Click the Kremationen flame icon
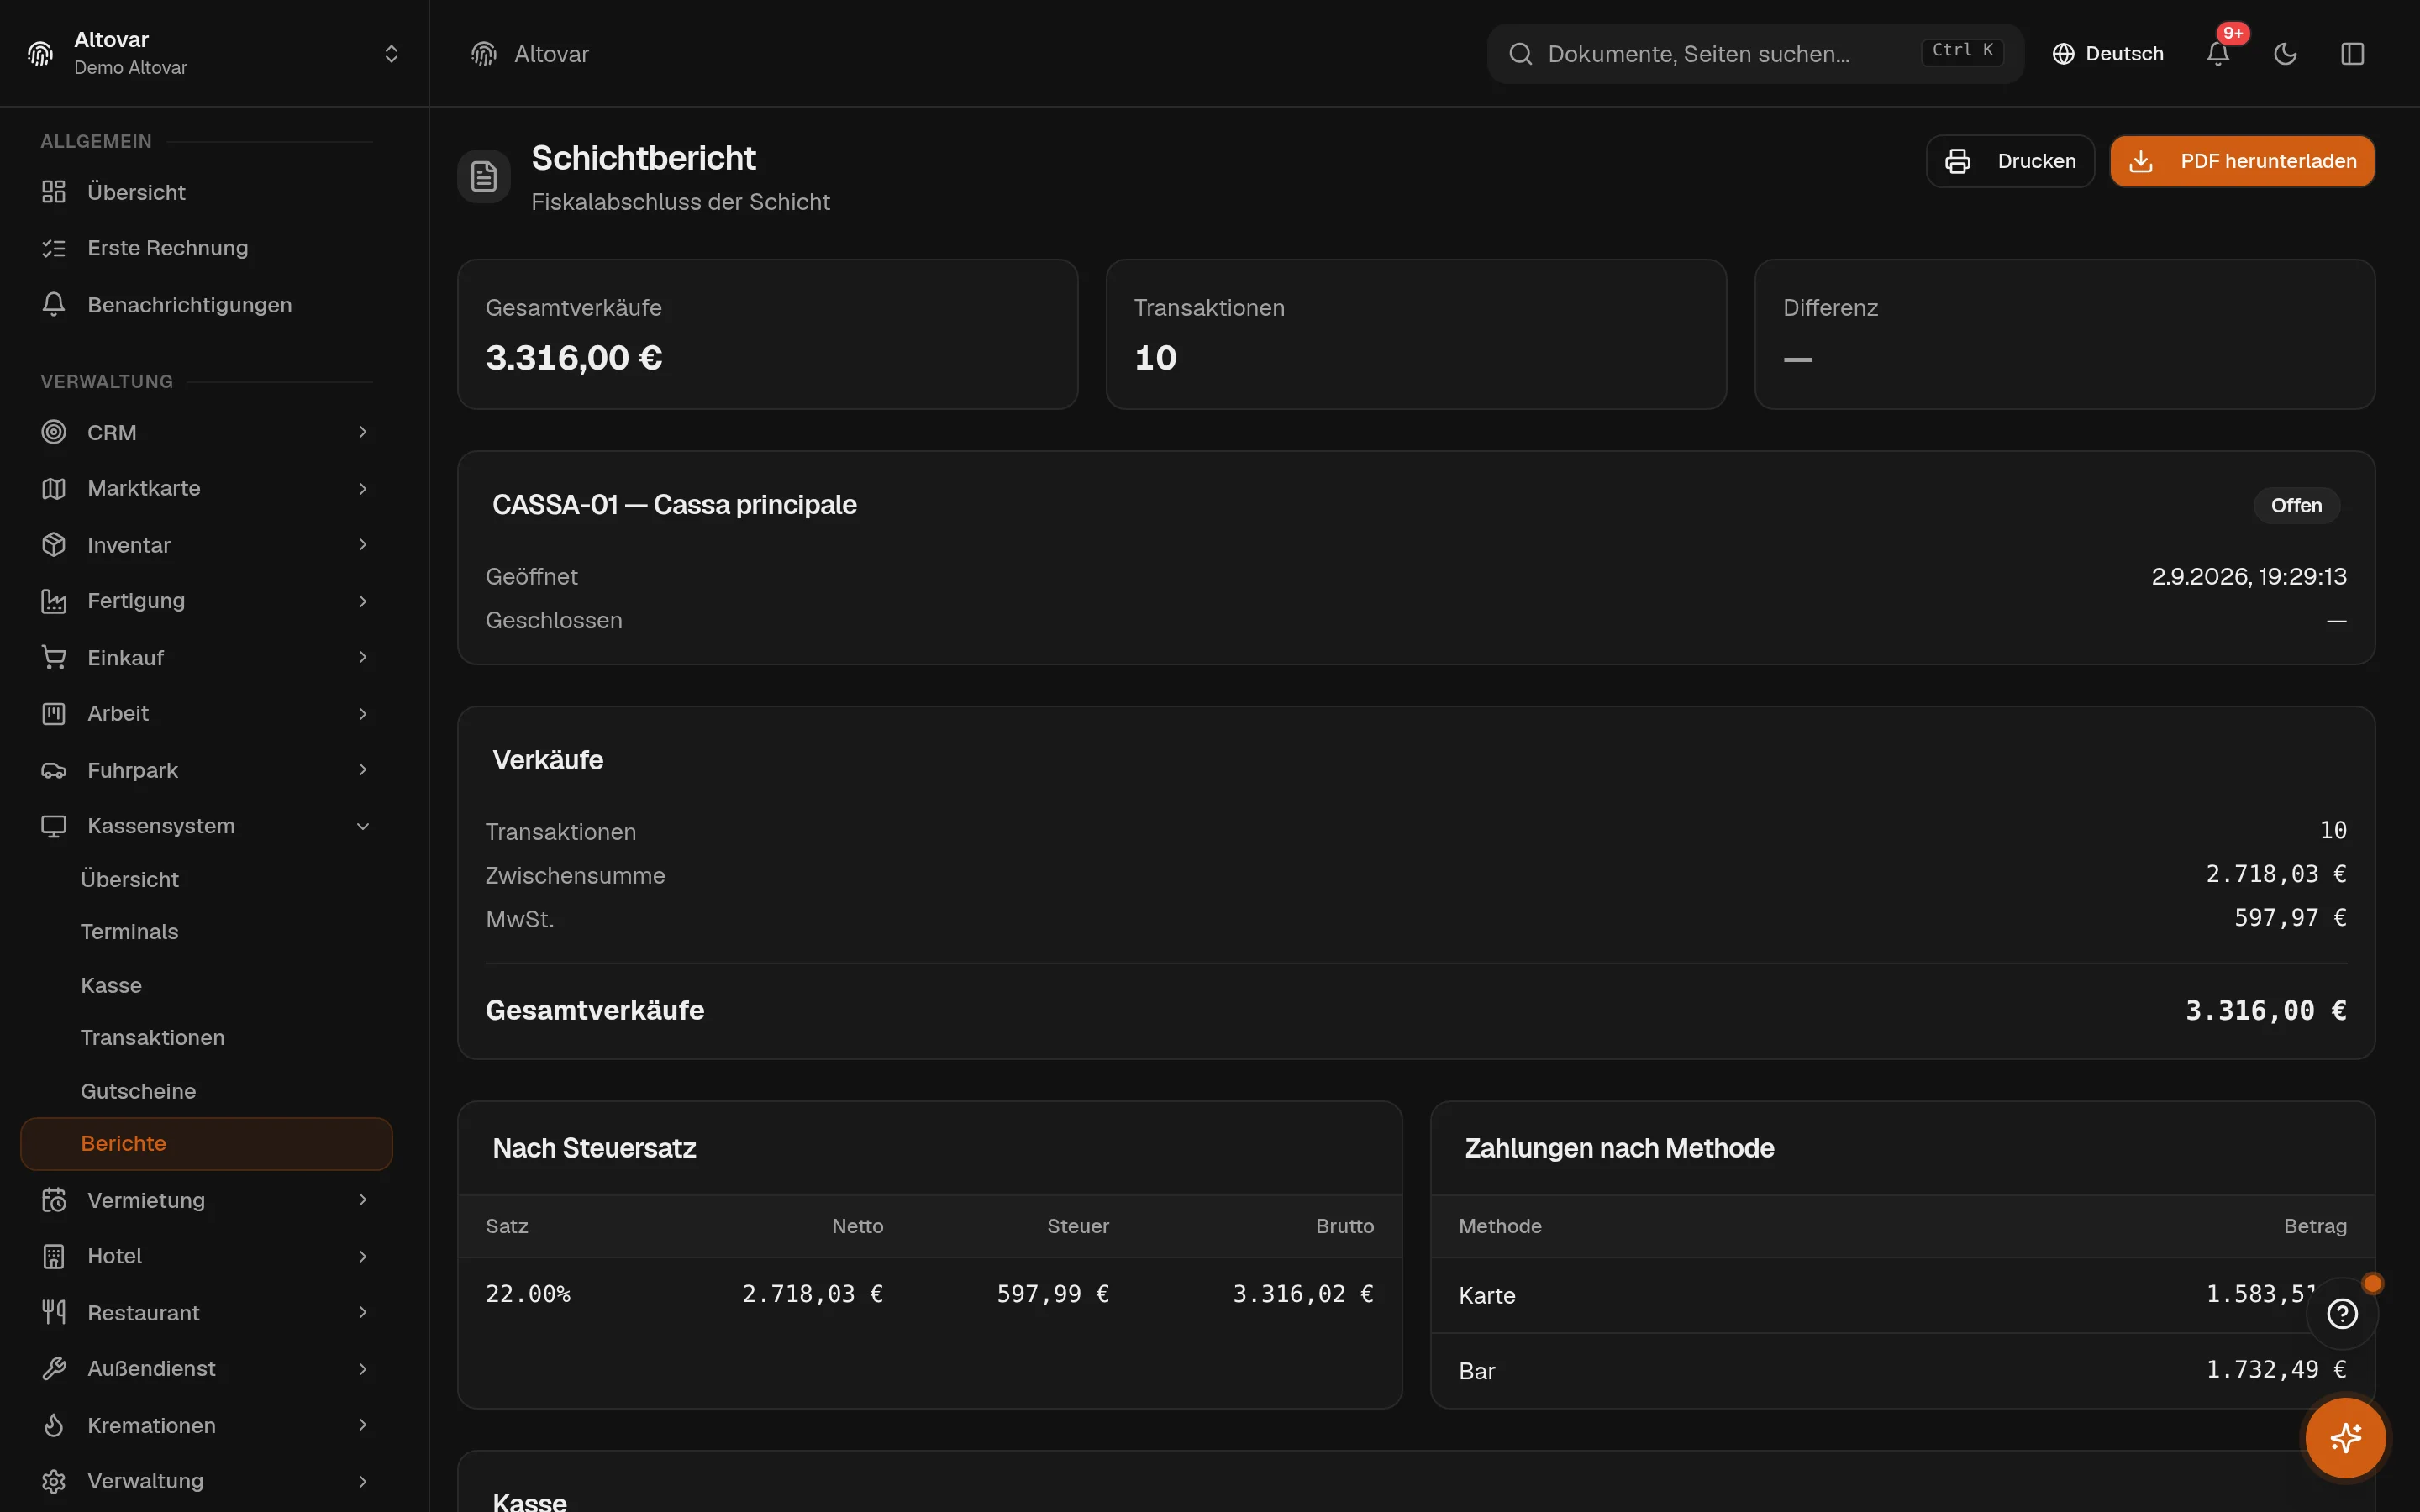2420x1512 pixels. [54, 1425]
